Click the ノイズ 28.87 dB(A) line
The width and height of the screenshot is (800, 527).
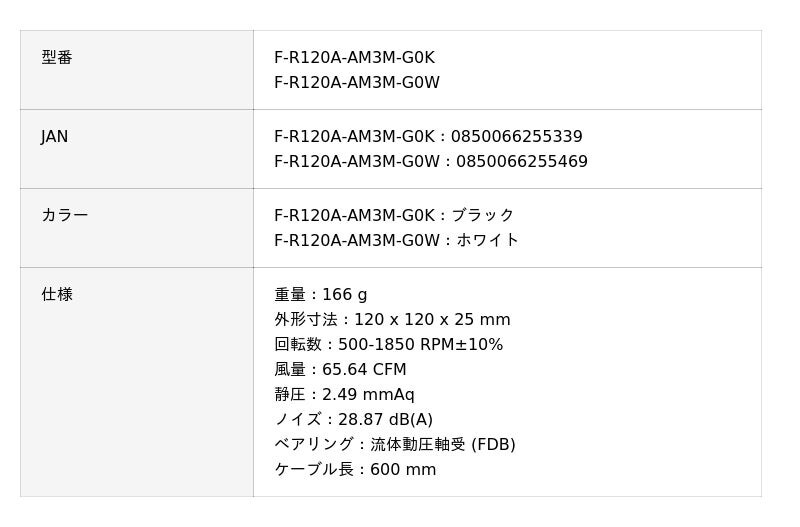(353, 420)
